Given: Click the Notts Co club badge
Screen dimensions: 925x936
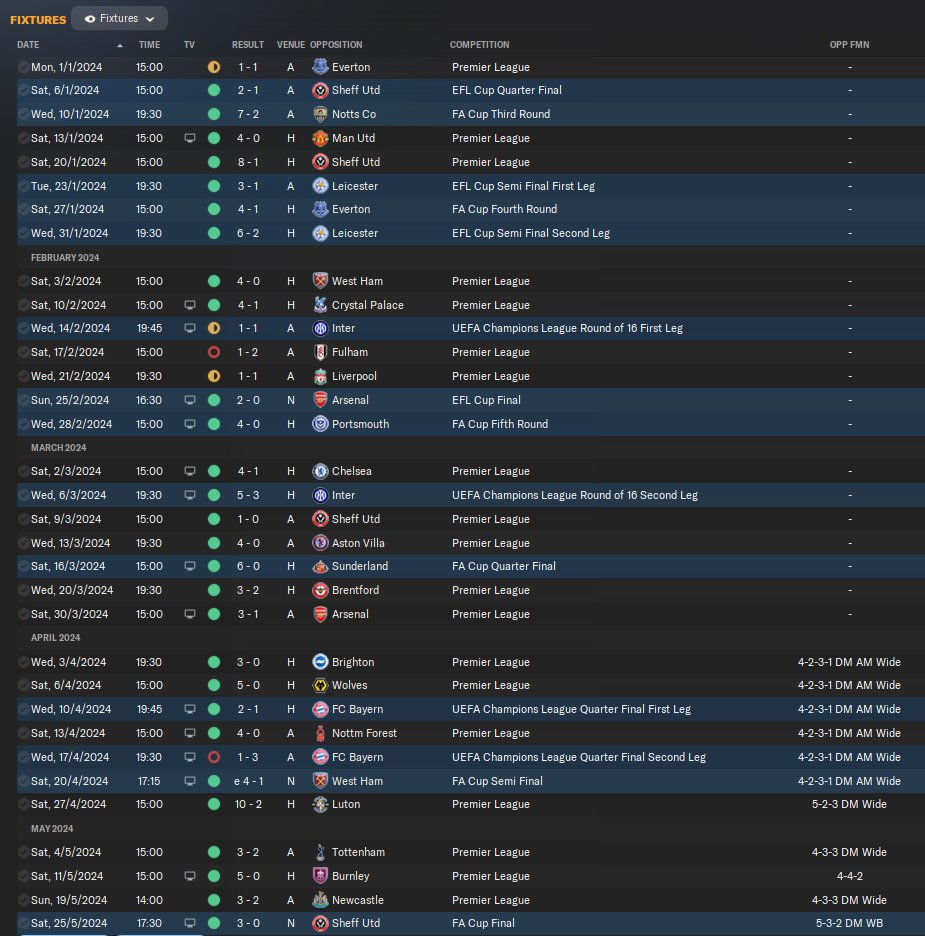Looking at the screenshot, I should [320, 114].
